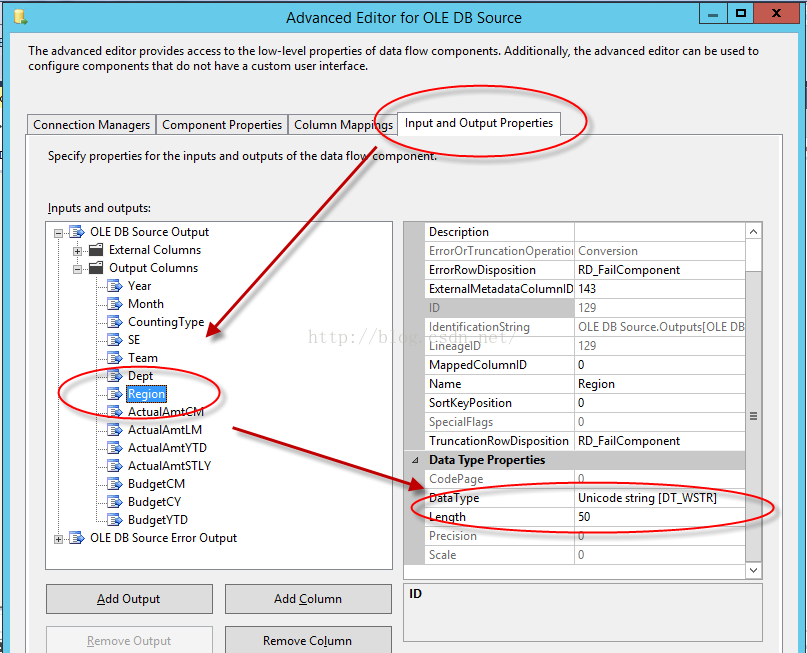
Task: Collapse the OLE DB Source Output node
Action: (58, 233)
